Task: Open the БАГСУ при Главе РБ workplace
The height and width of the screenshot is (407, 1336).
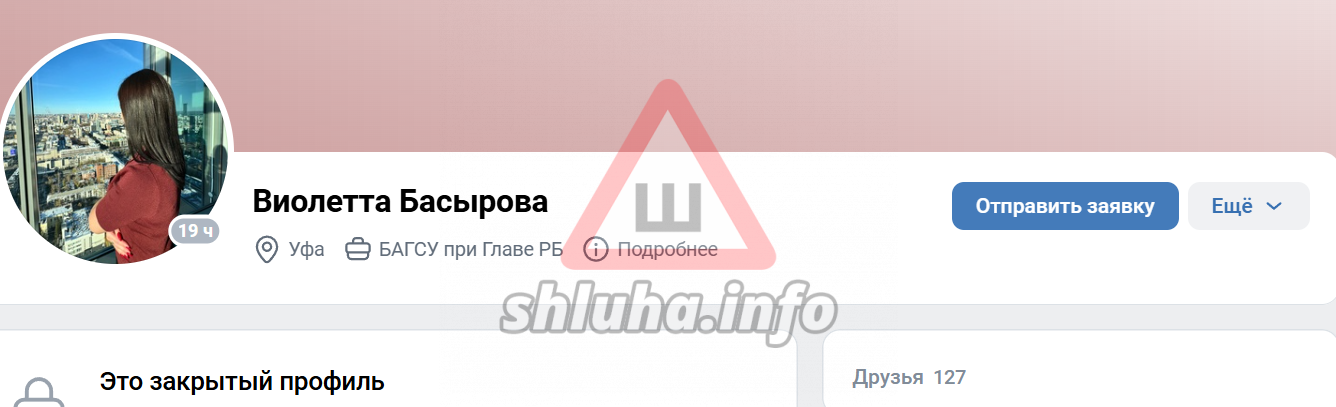Action: [x=471, y=249]
